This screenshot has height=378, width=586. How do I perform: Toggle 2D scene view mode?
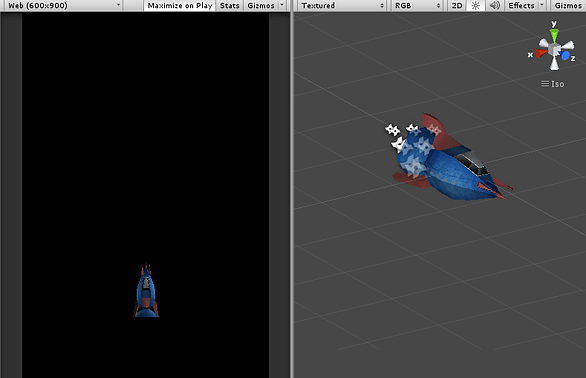tap(457, 5)
